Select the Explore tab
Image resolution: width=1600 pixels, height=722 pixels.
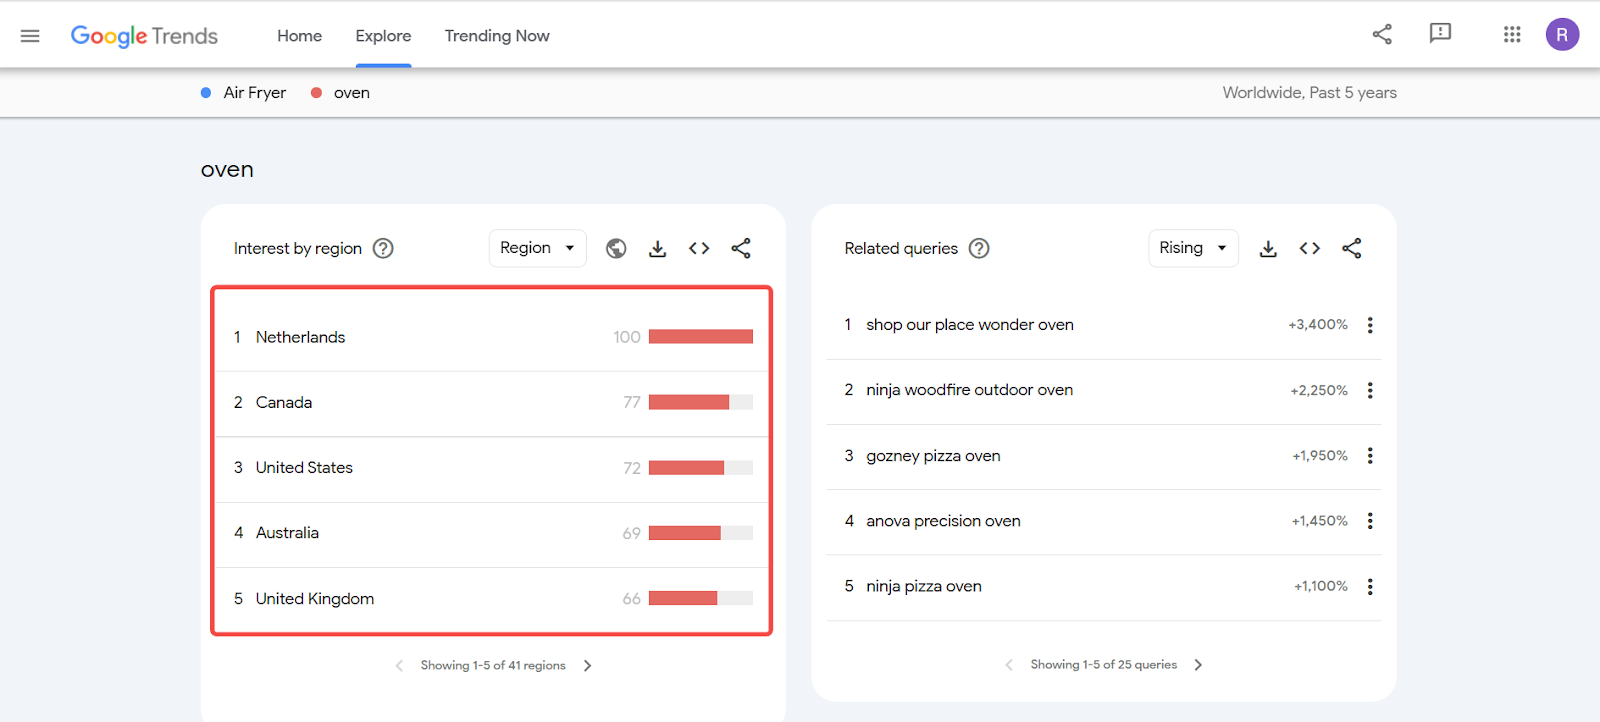[383, 36]
